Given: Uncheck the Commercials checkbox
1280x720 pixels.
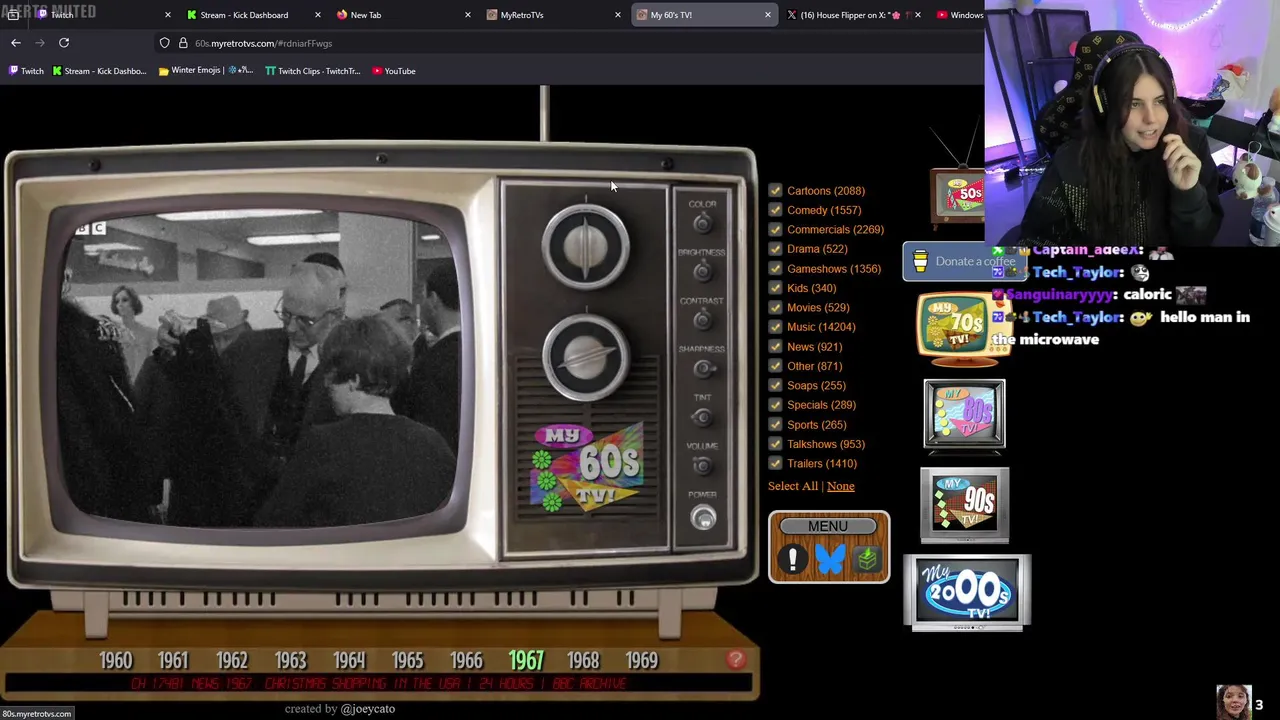Looking at the screenshot, I should [x=775, y=229].
